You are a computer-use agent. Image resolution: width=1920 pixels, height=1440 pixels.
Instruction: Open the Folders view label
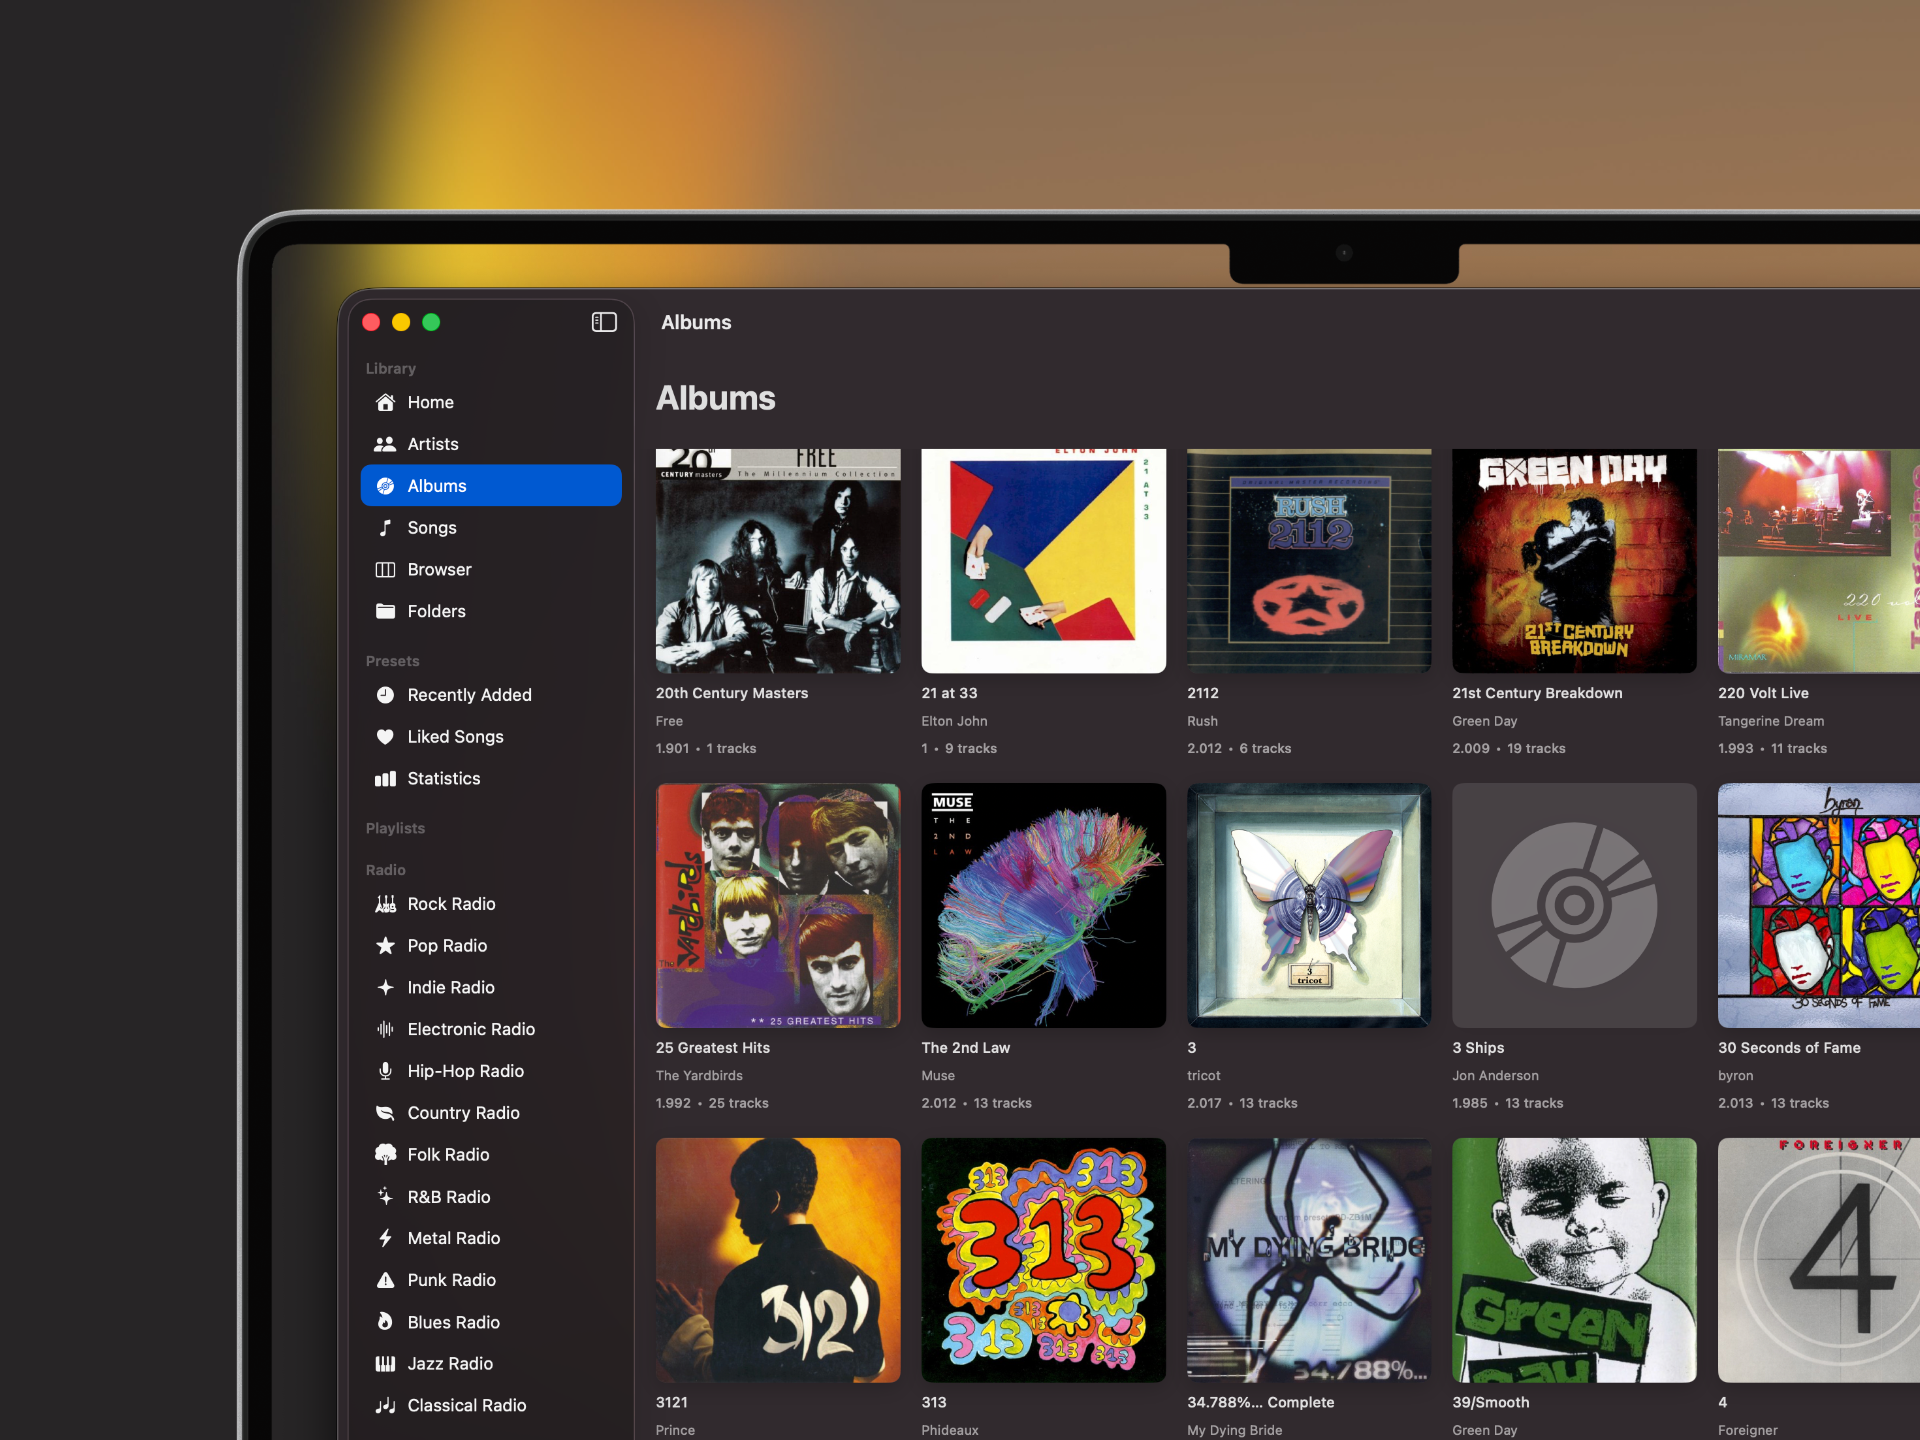pos(436,611)
